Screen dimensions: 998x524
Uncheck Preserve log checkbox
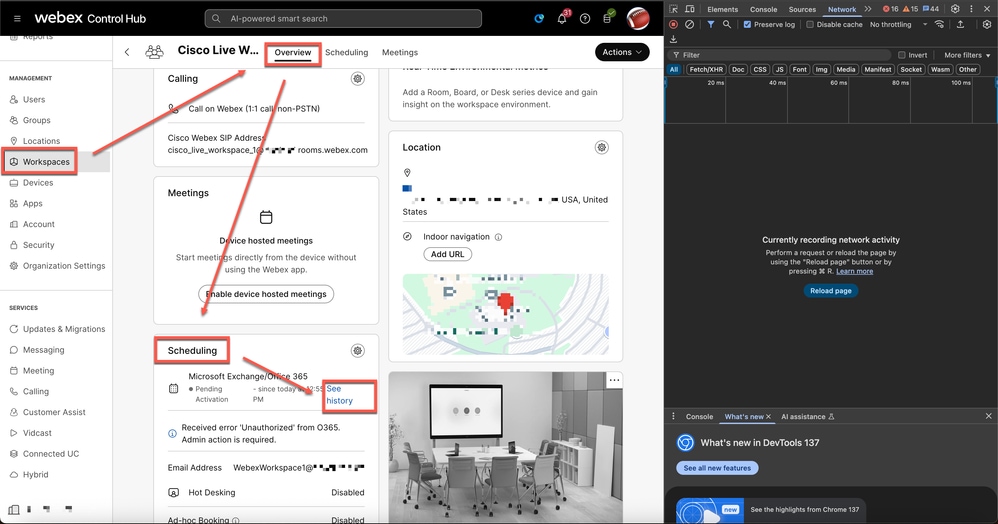coord(747,24)
